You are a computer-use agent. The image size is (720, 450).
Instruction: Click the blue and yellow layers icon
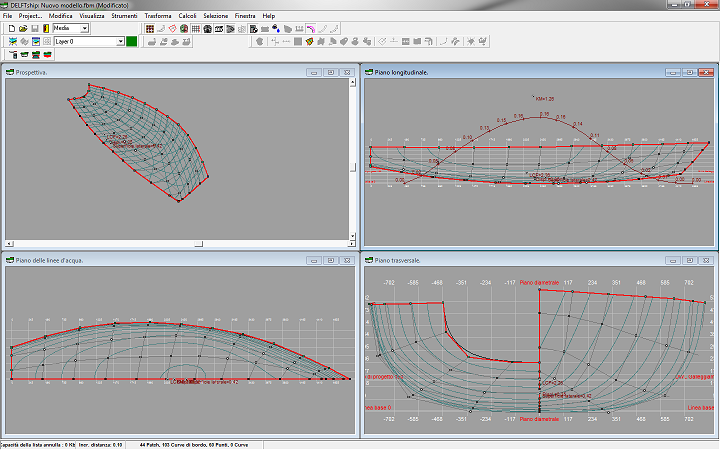(13, 41)
